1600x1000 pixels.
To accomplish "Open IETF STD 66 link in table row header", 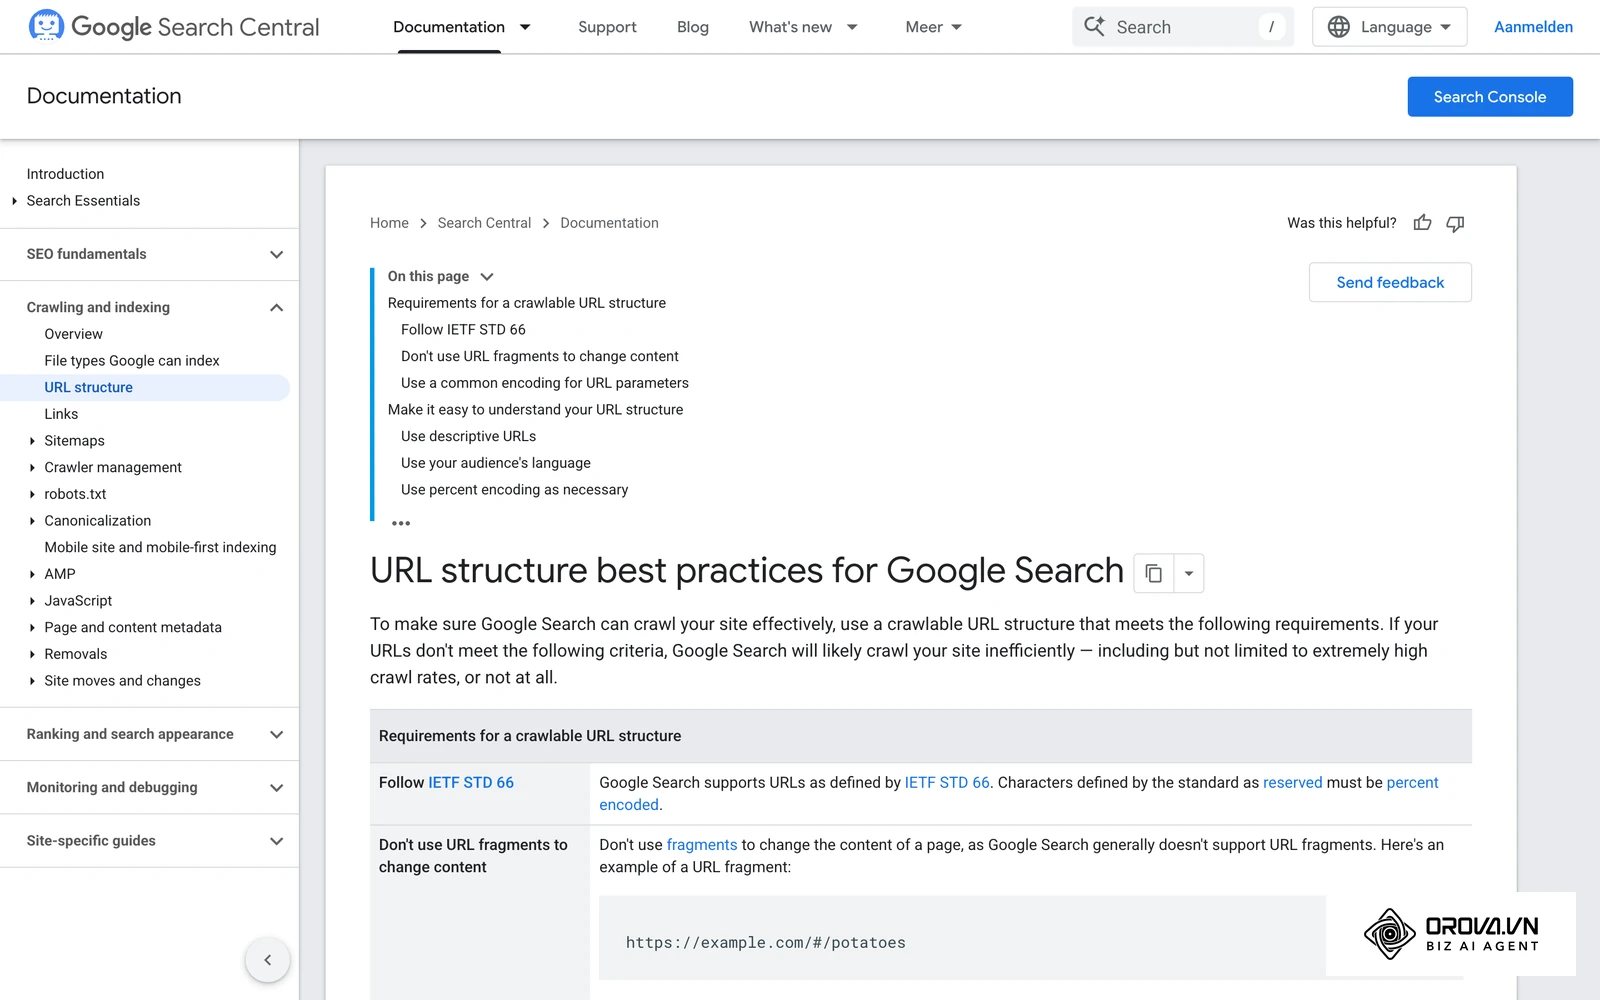I will pos(471,783).
